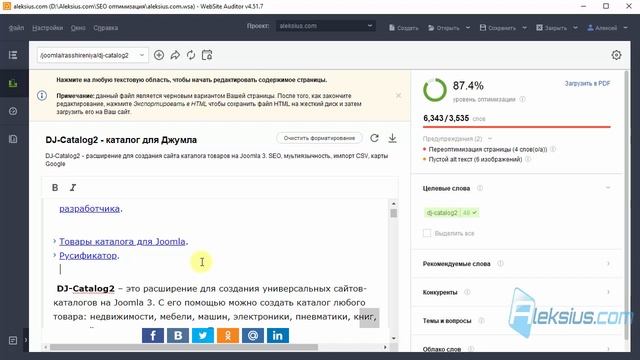Open the Справка menu
The height and width of the screenshot is (360, 640).
click(x=105, y=28)
